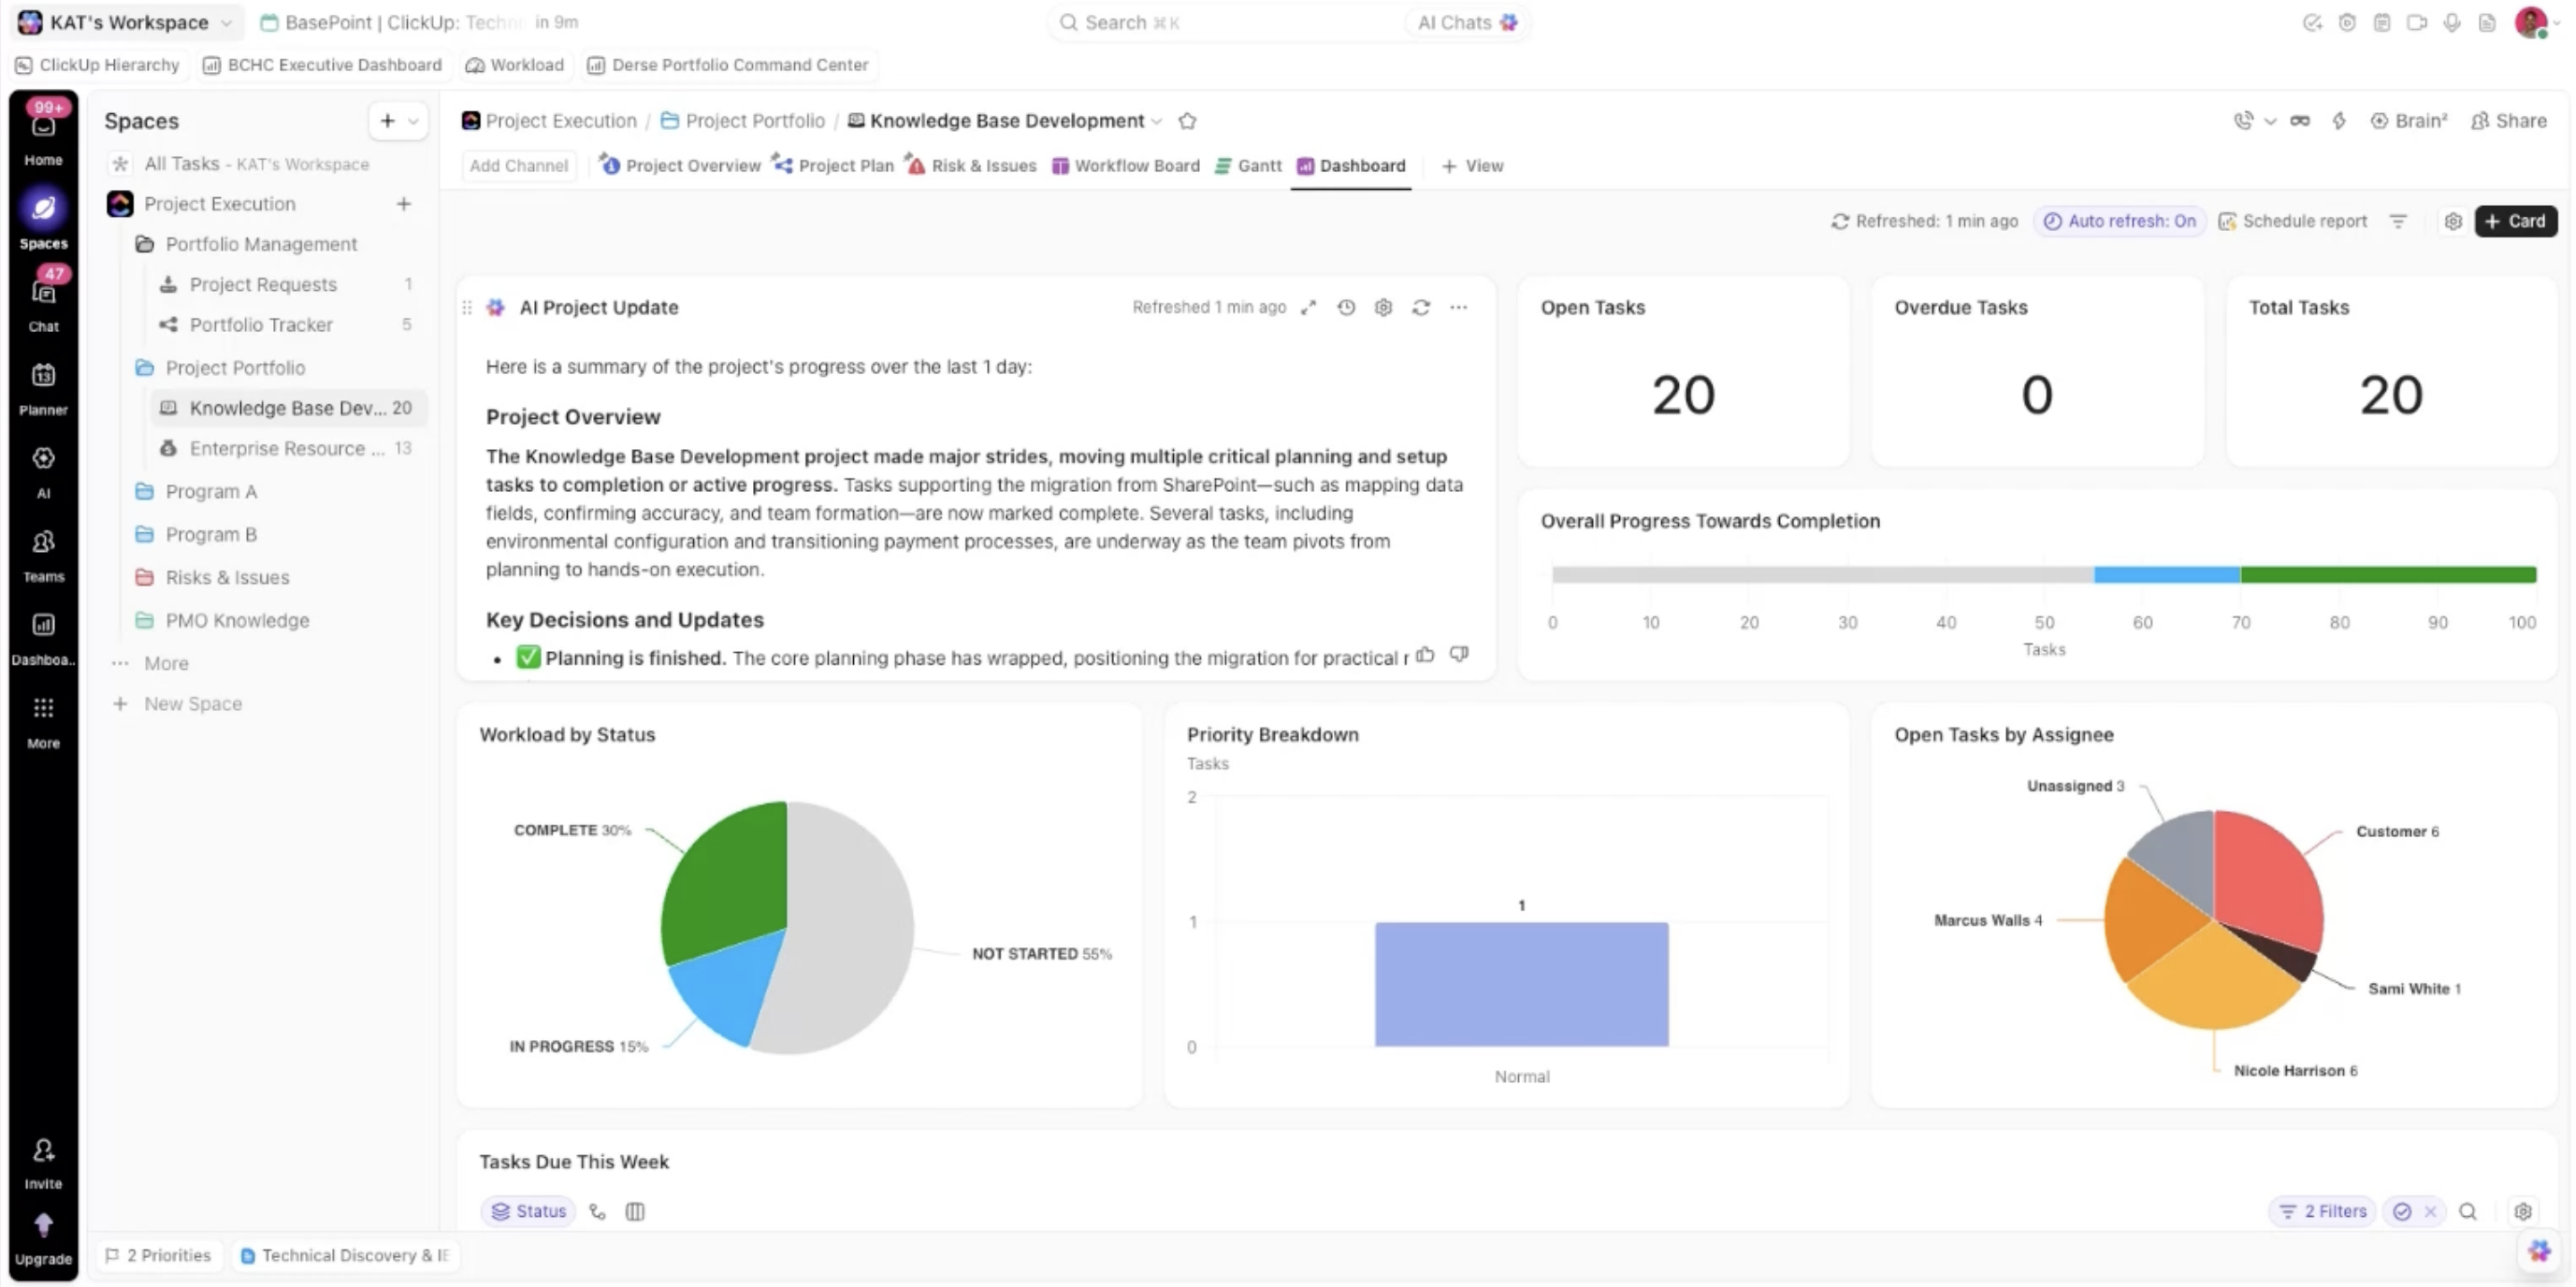
Task: Click the Upgrade arrow icon
Action: click(x=43, y=1226)
